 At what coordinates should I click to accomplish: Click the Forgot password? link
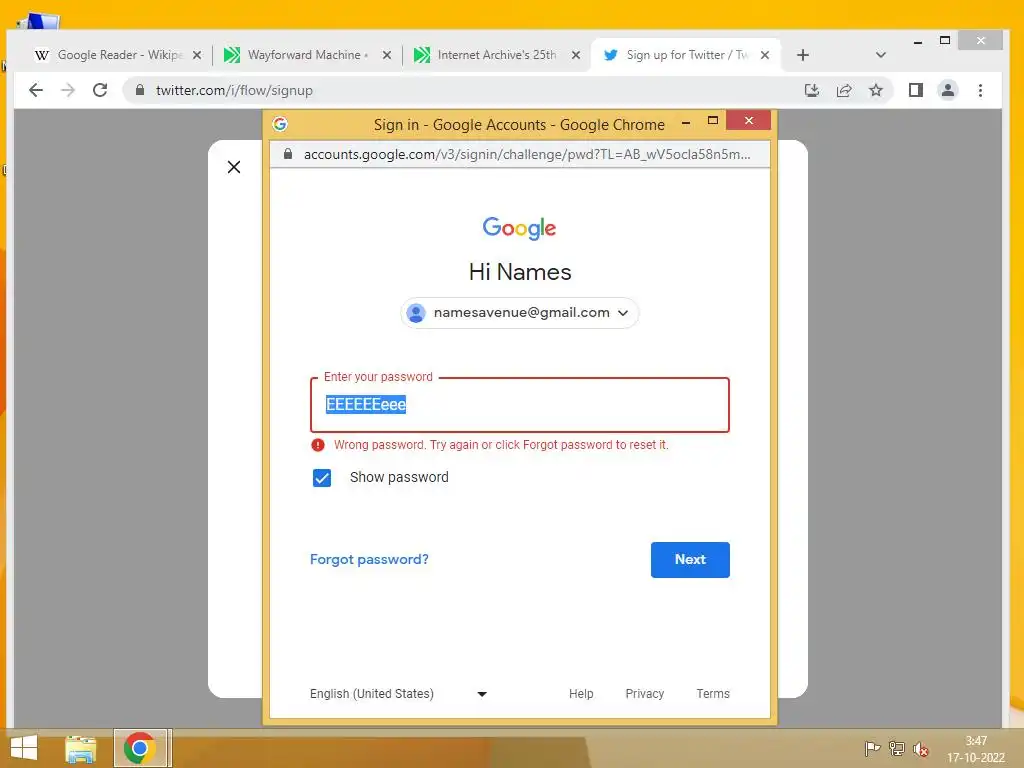click(x=369, y=560)
